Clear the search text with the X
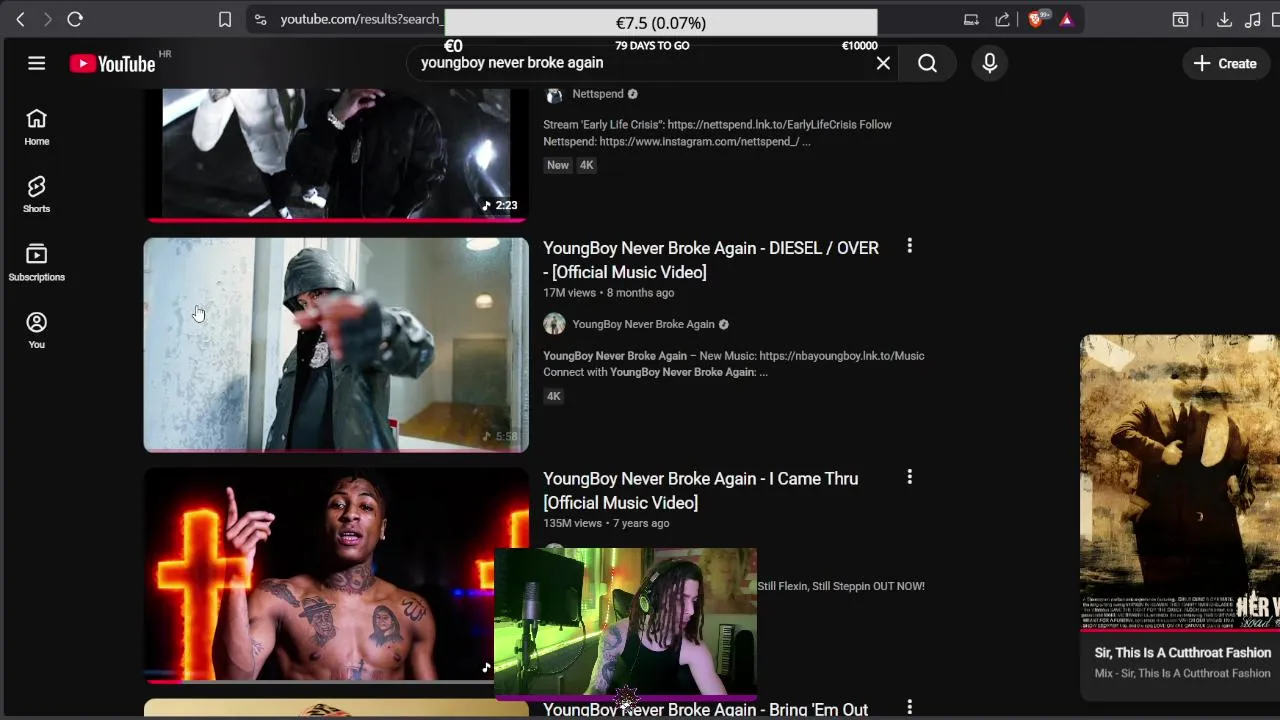Image resolution: width=1280 pixels, height=720 pixels. click(x=883, y=63)
